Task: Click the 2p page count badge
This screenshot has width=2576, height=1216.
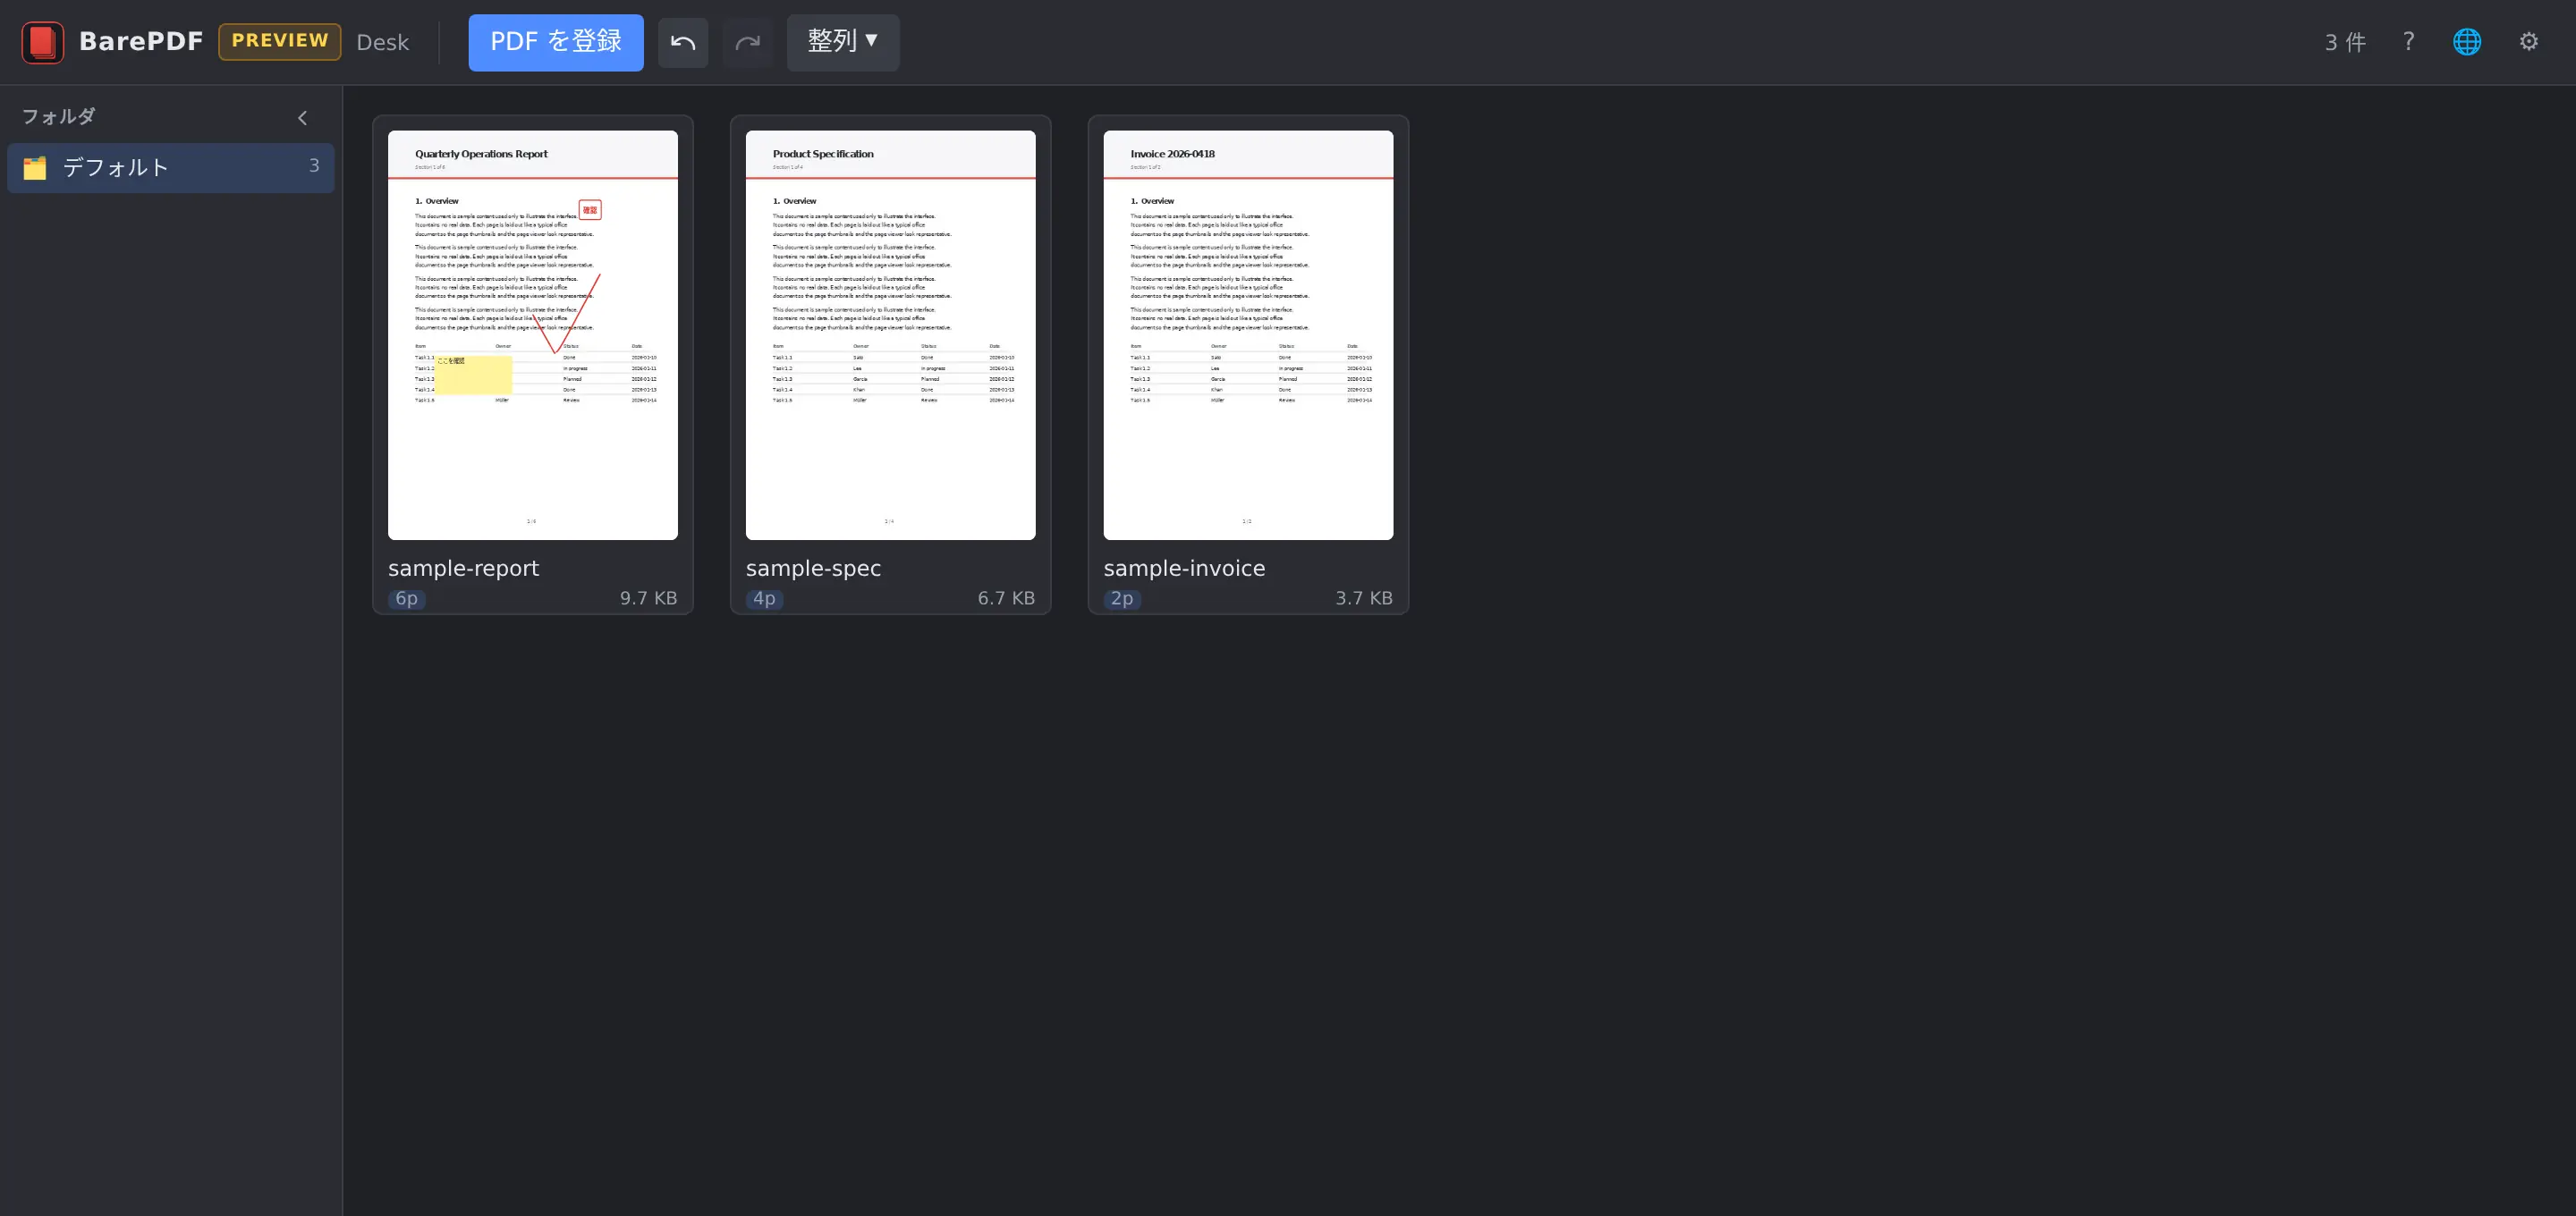Action: point(1122,599)
